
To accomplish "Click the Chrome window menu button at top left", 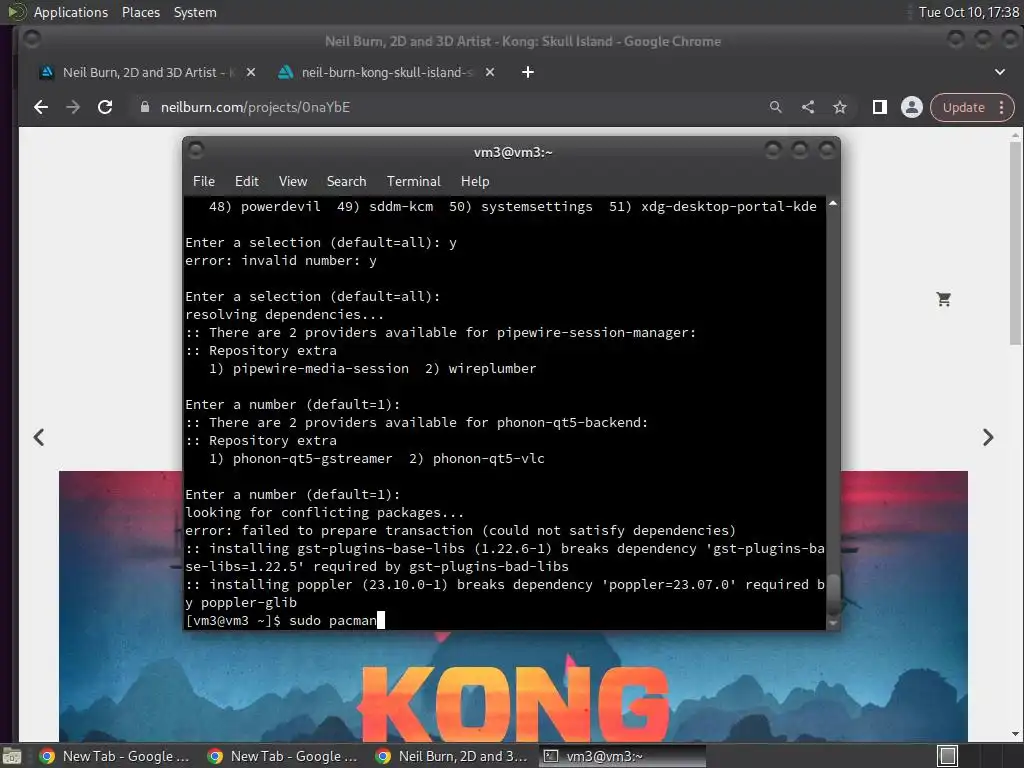I will pyautogui.click(x=31, y=40).
